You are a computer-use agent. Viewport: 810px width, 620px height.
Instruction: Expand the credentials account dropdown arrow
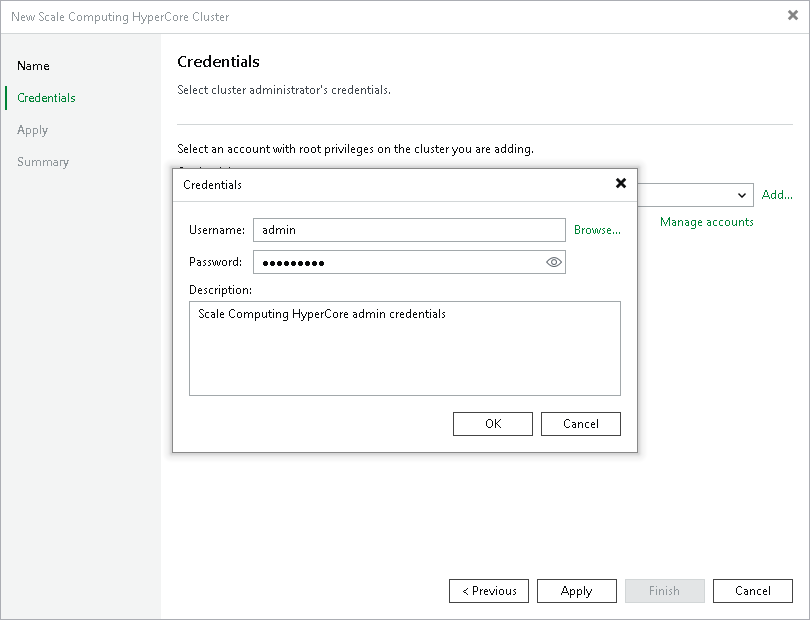(742, 195)
